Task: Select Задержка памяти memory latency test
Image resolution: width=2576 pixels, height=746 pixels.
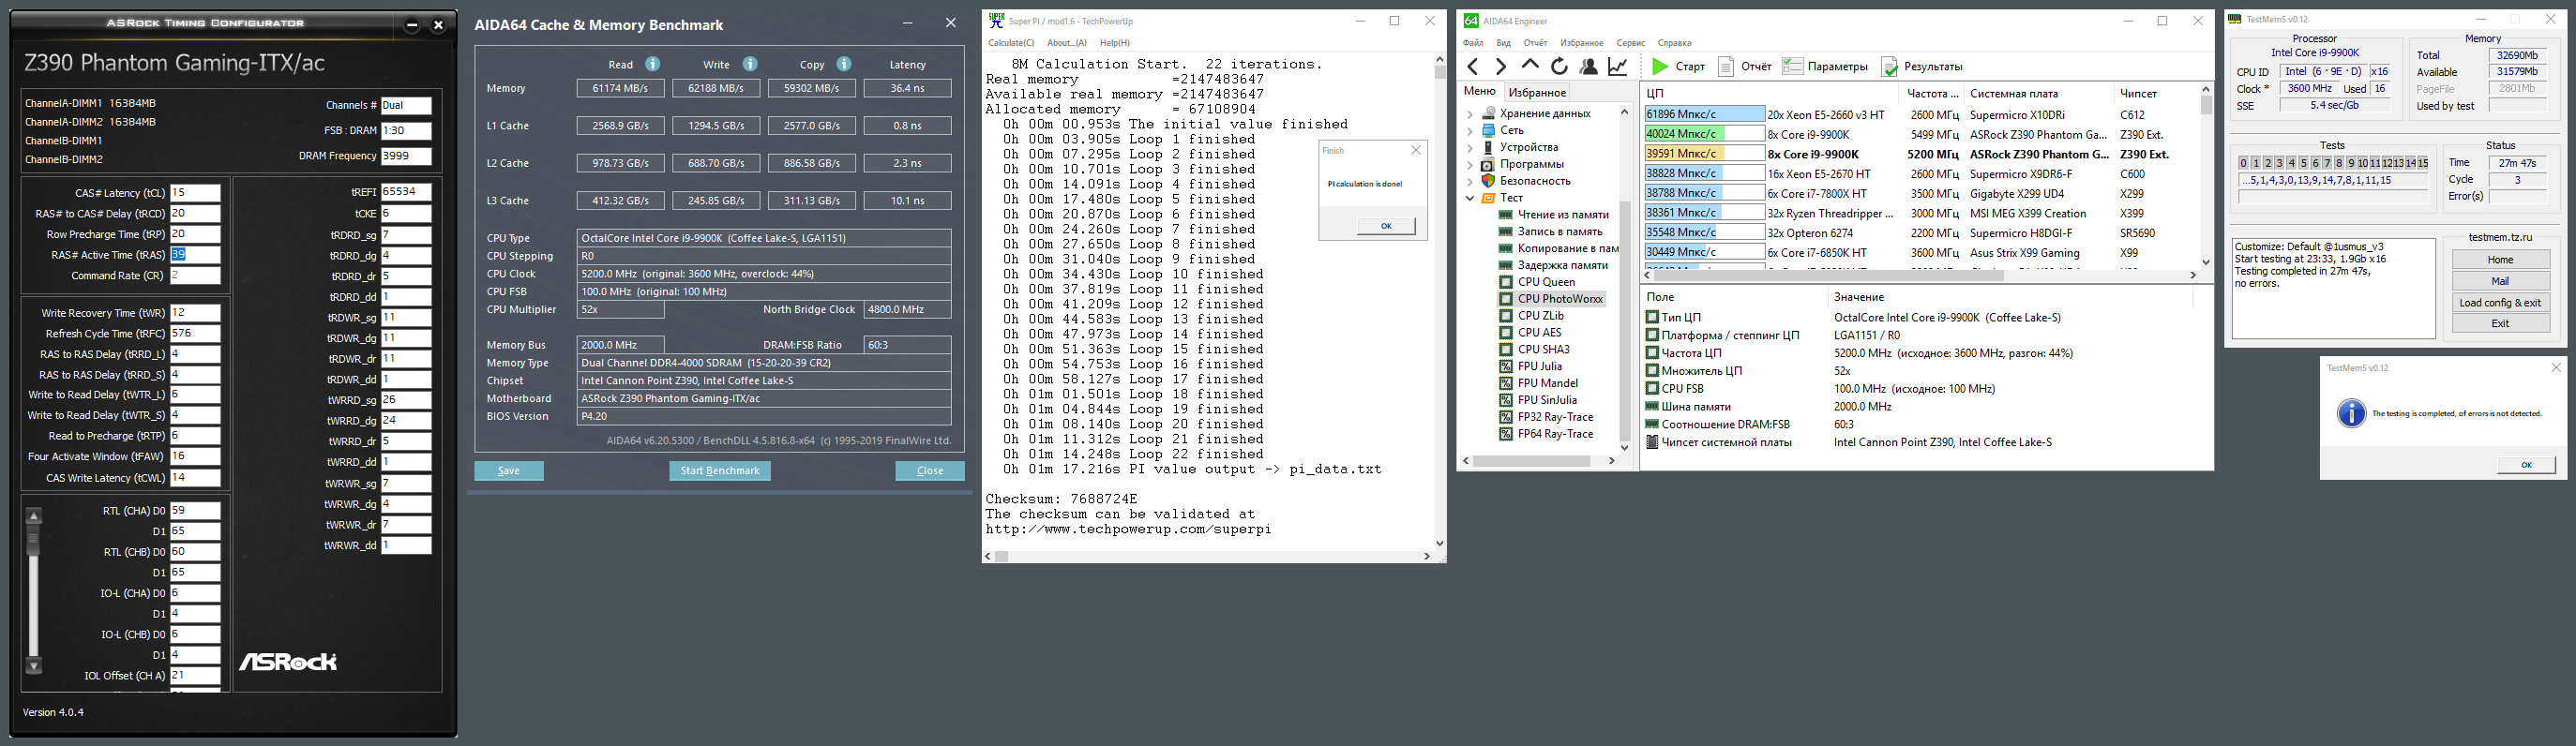Action: (x=1562, y=265)
